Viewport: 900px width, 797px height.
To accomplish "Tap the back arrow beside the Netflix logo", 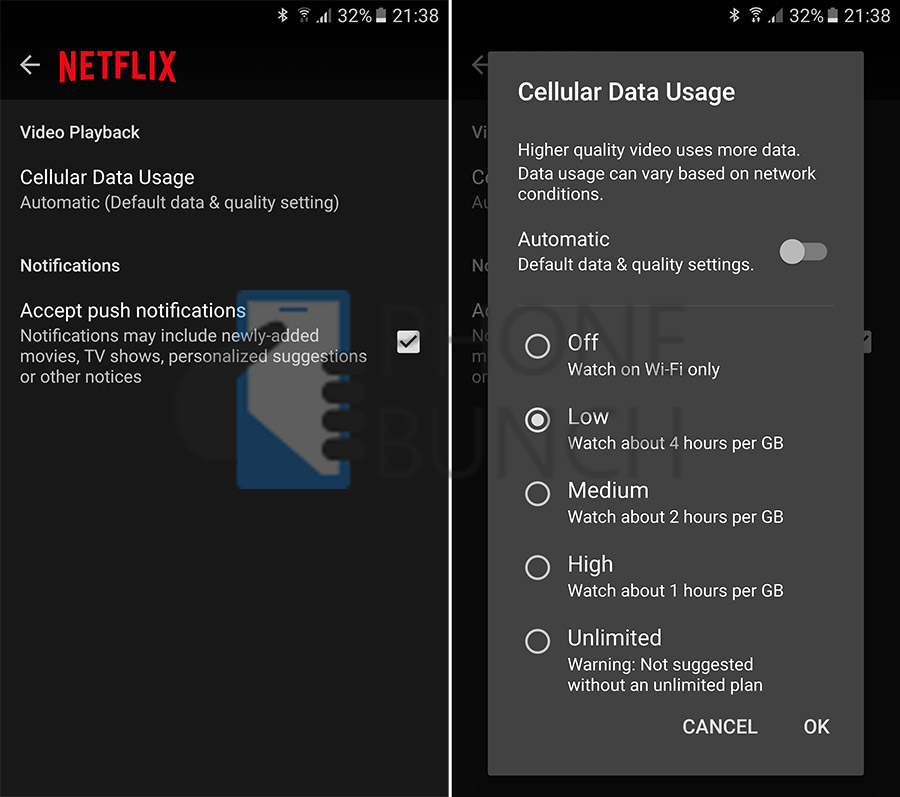I will [x=30, y=65].
